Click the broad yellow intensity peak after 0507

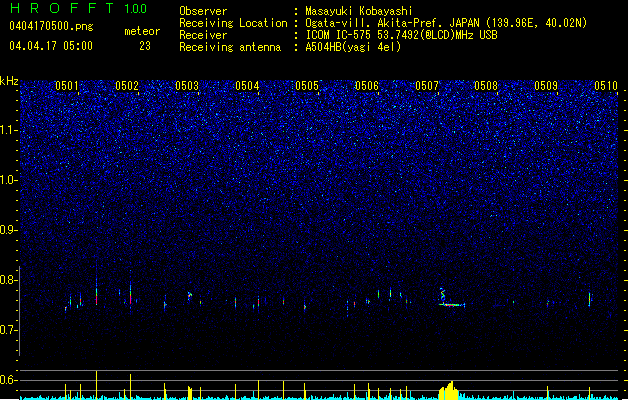pyautogui.click(x=449, y=391)
